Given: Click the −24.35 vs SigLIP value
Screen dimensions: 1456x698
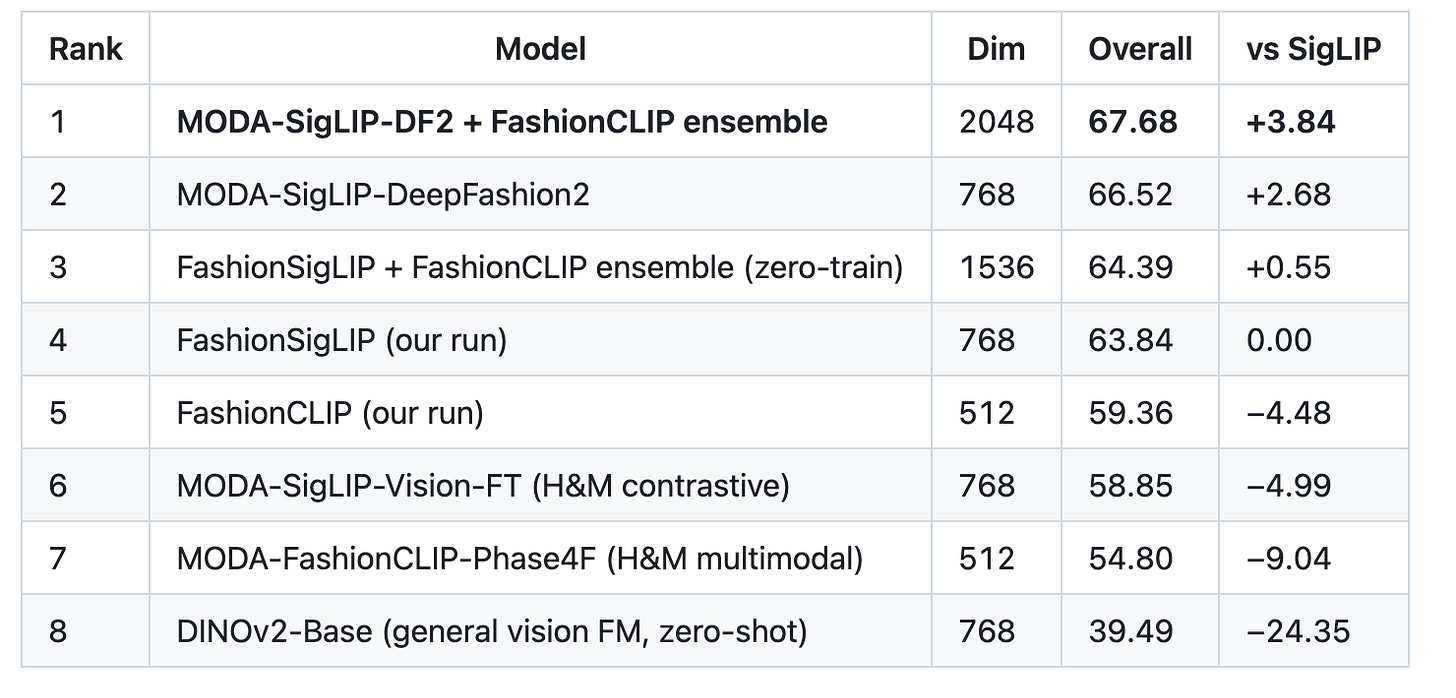Looking at the screenshot, I should click(x=1297, y=631).
